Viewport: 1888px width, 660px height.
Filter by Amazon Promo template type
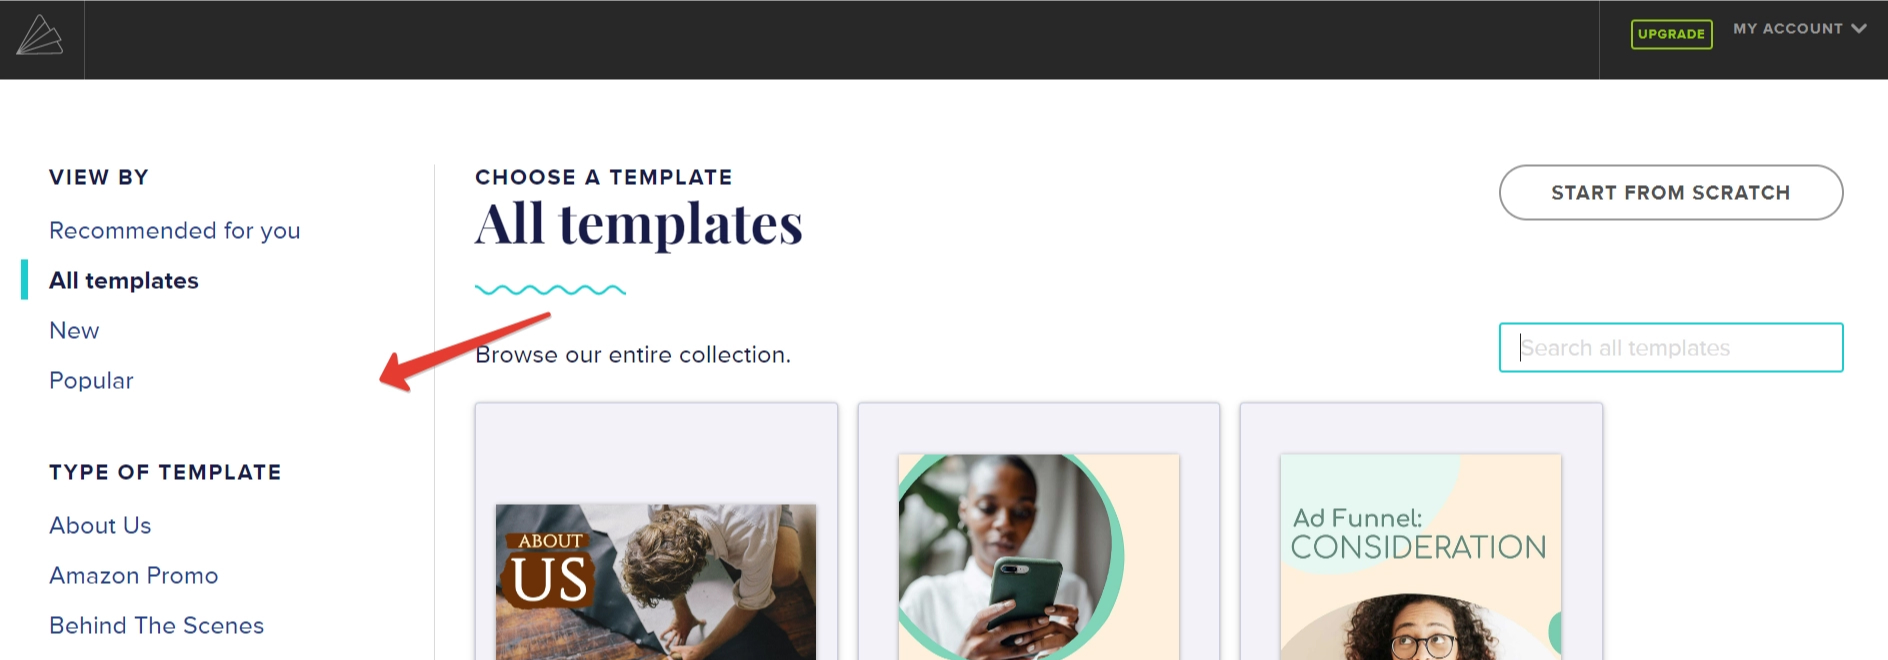pyautogui.click(x=134, y=576)
